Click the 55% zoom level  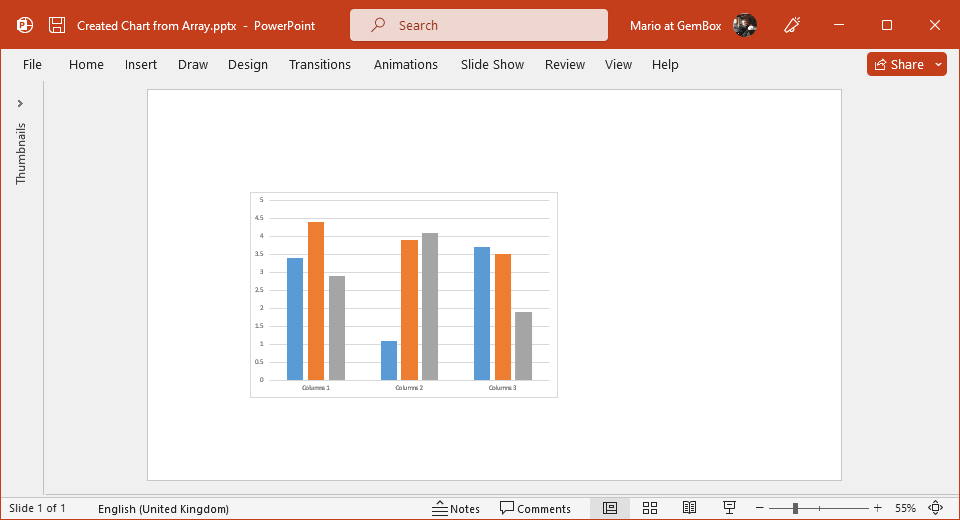(905, 508)
